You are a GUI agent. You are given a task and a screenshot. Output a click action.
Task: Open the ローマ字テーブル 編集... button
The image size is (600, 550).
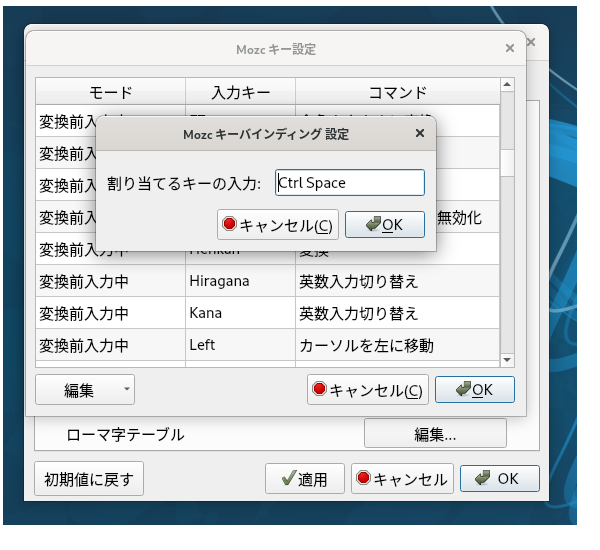(x=435, y=433)
